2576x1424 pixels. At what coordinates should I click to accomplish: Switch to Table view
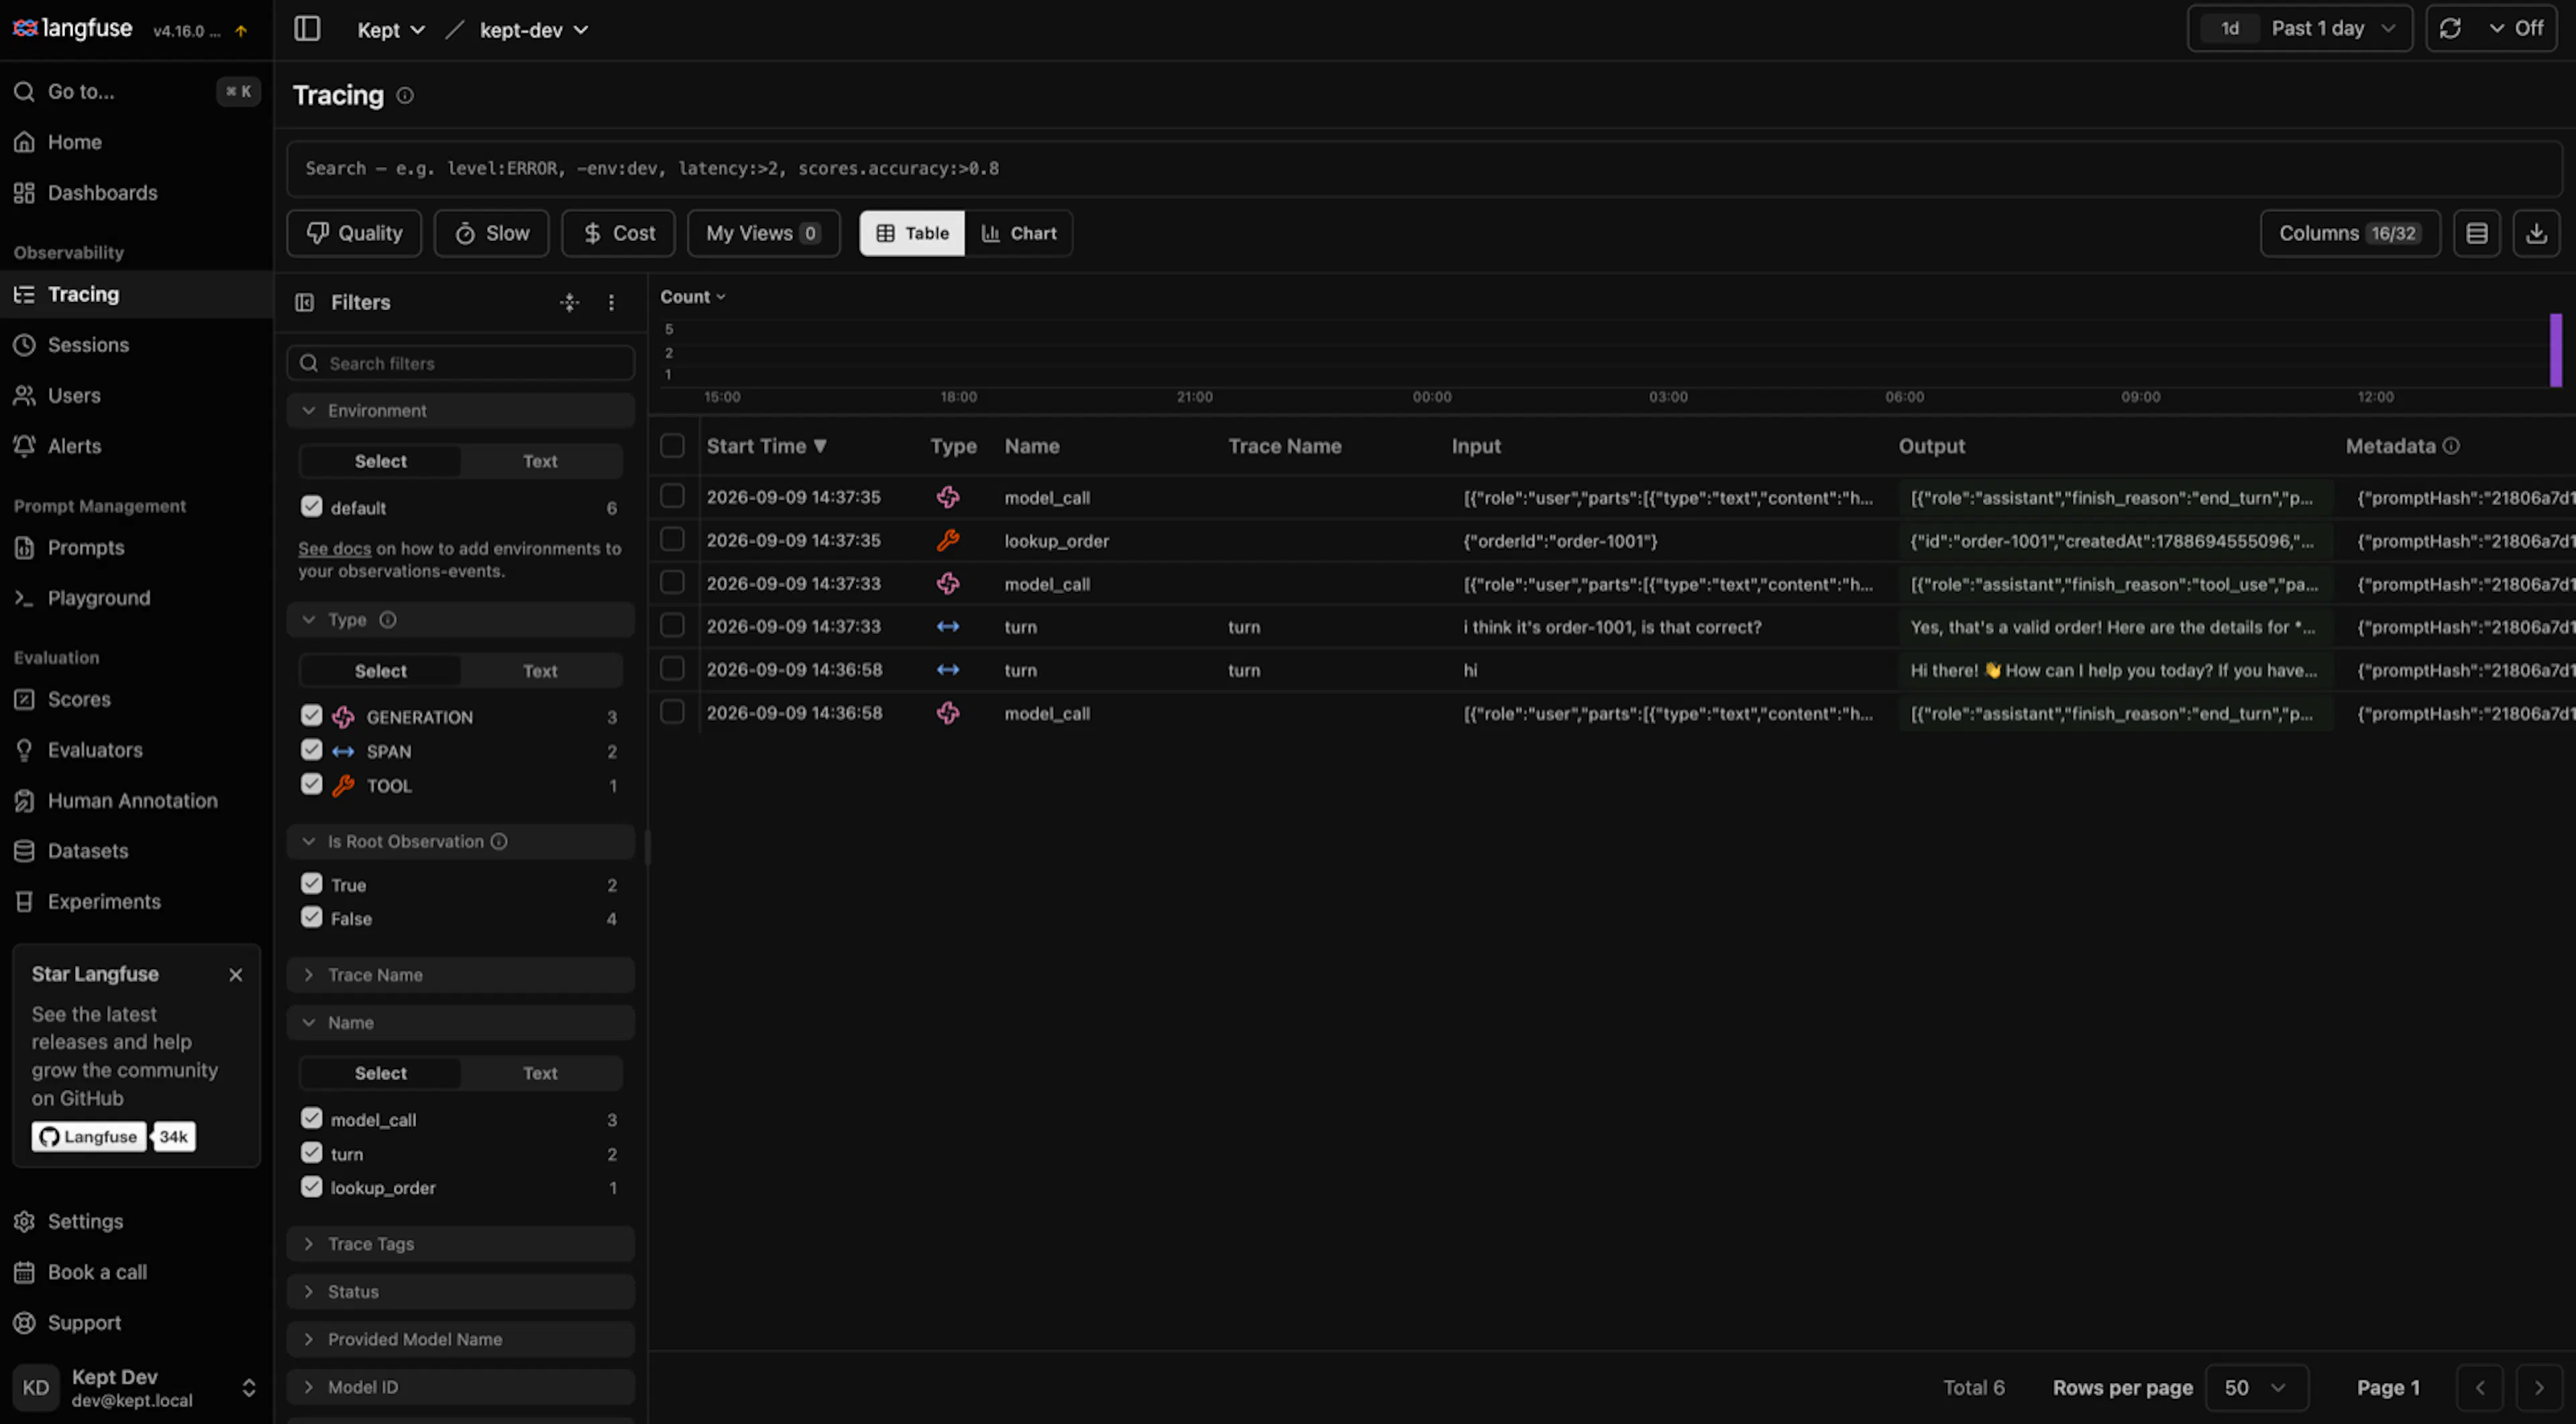[912, 233]
